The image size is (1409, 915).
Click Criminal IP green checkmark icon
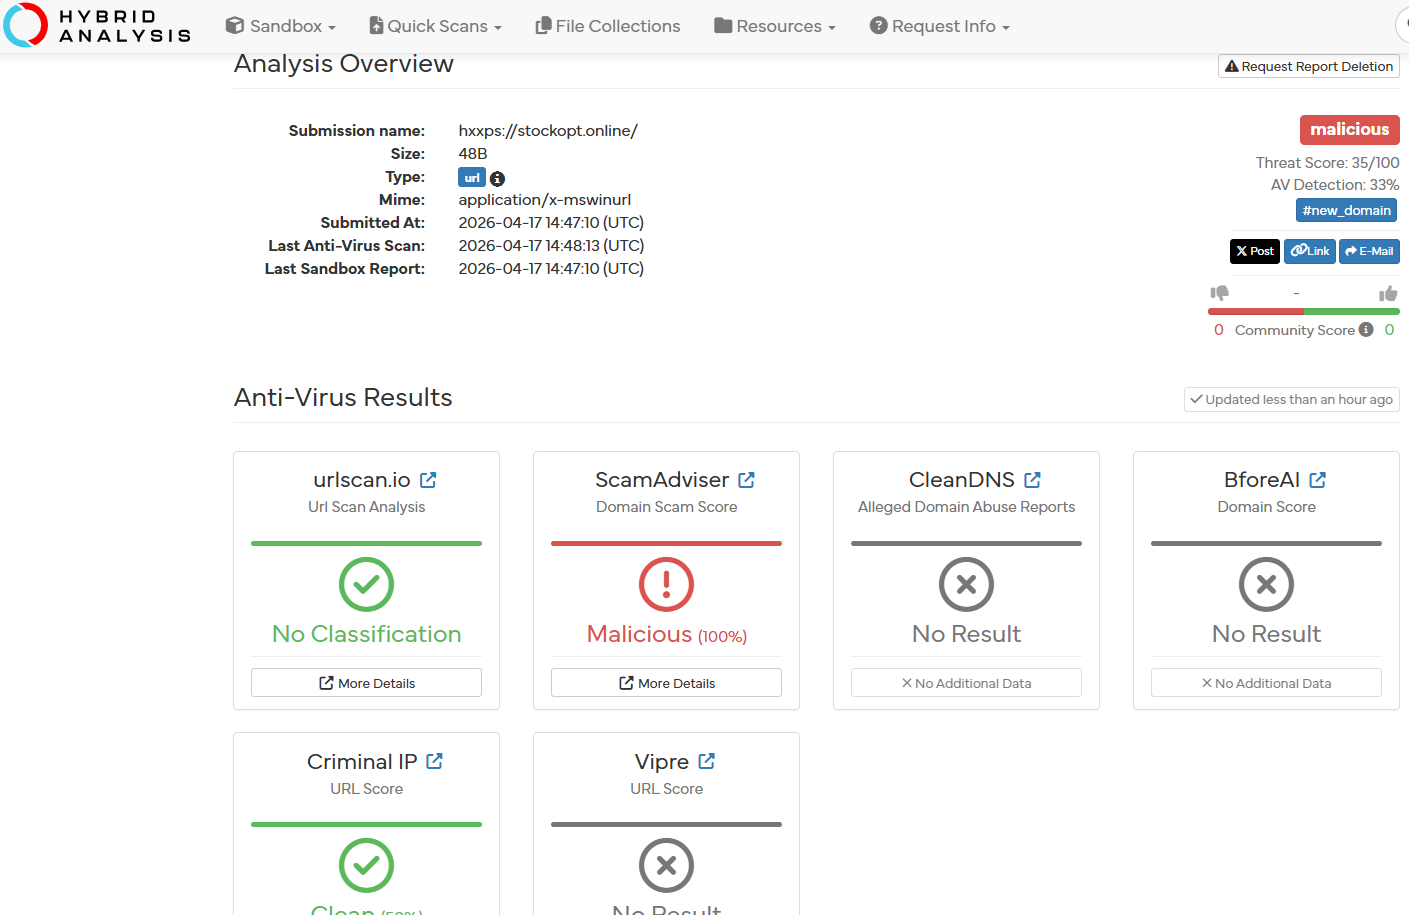point(366,865)
